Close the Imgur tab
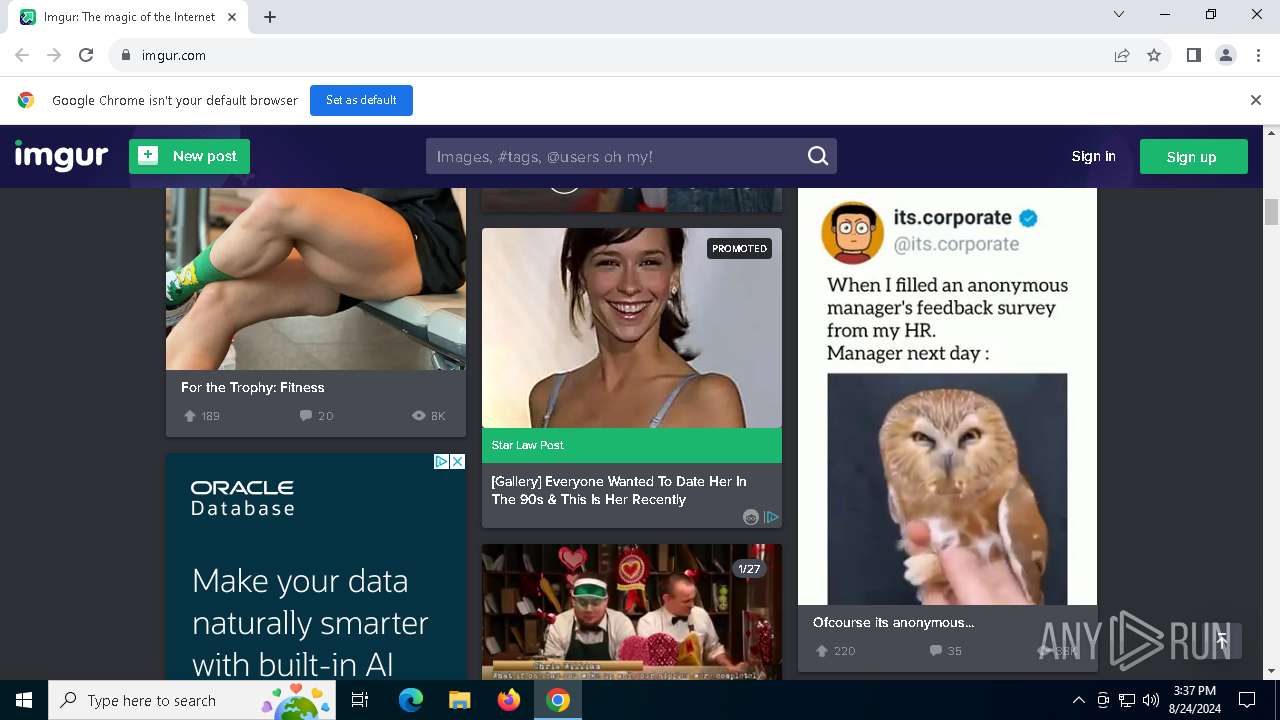This screenshot has width=1280, height=720. pos(232,17)
